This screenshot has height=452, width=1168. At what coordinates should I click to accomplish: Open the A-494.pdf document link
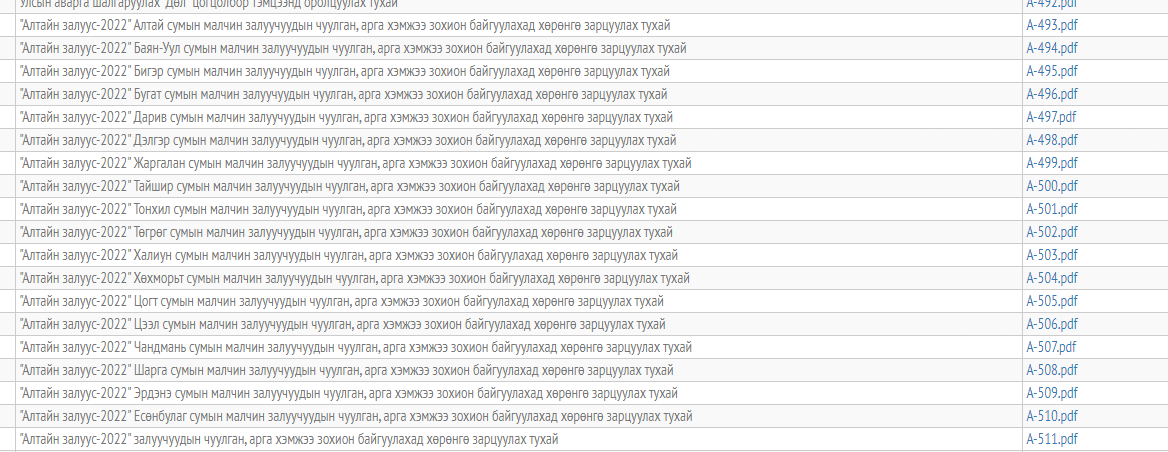click(x=1052, y=48)
